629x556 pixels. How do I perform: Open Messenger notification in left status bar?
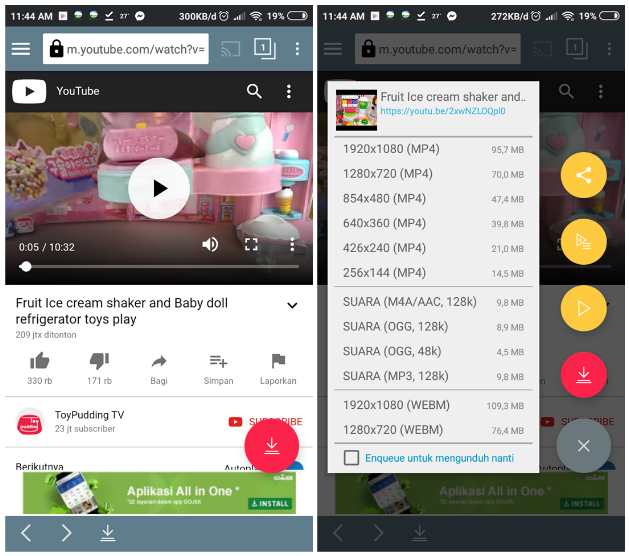pos(140,16)
